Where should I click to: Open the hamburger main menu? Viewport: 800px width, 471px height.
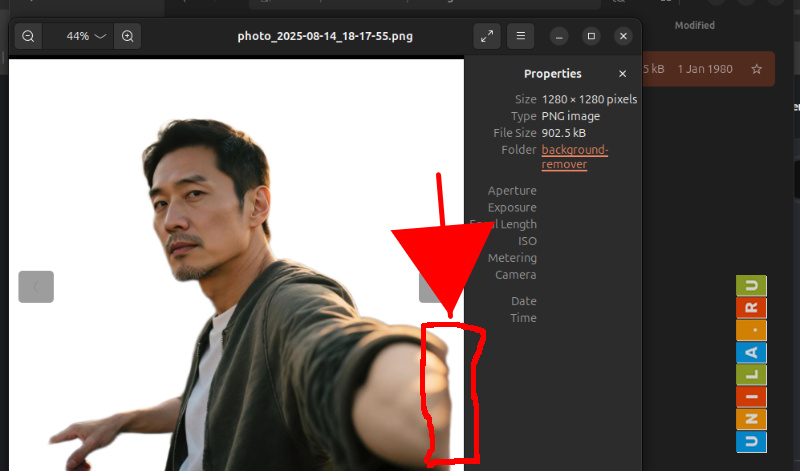(x=520, y=36)
